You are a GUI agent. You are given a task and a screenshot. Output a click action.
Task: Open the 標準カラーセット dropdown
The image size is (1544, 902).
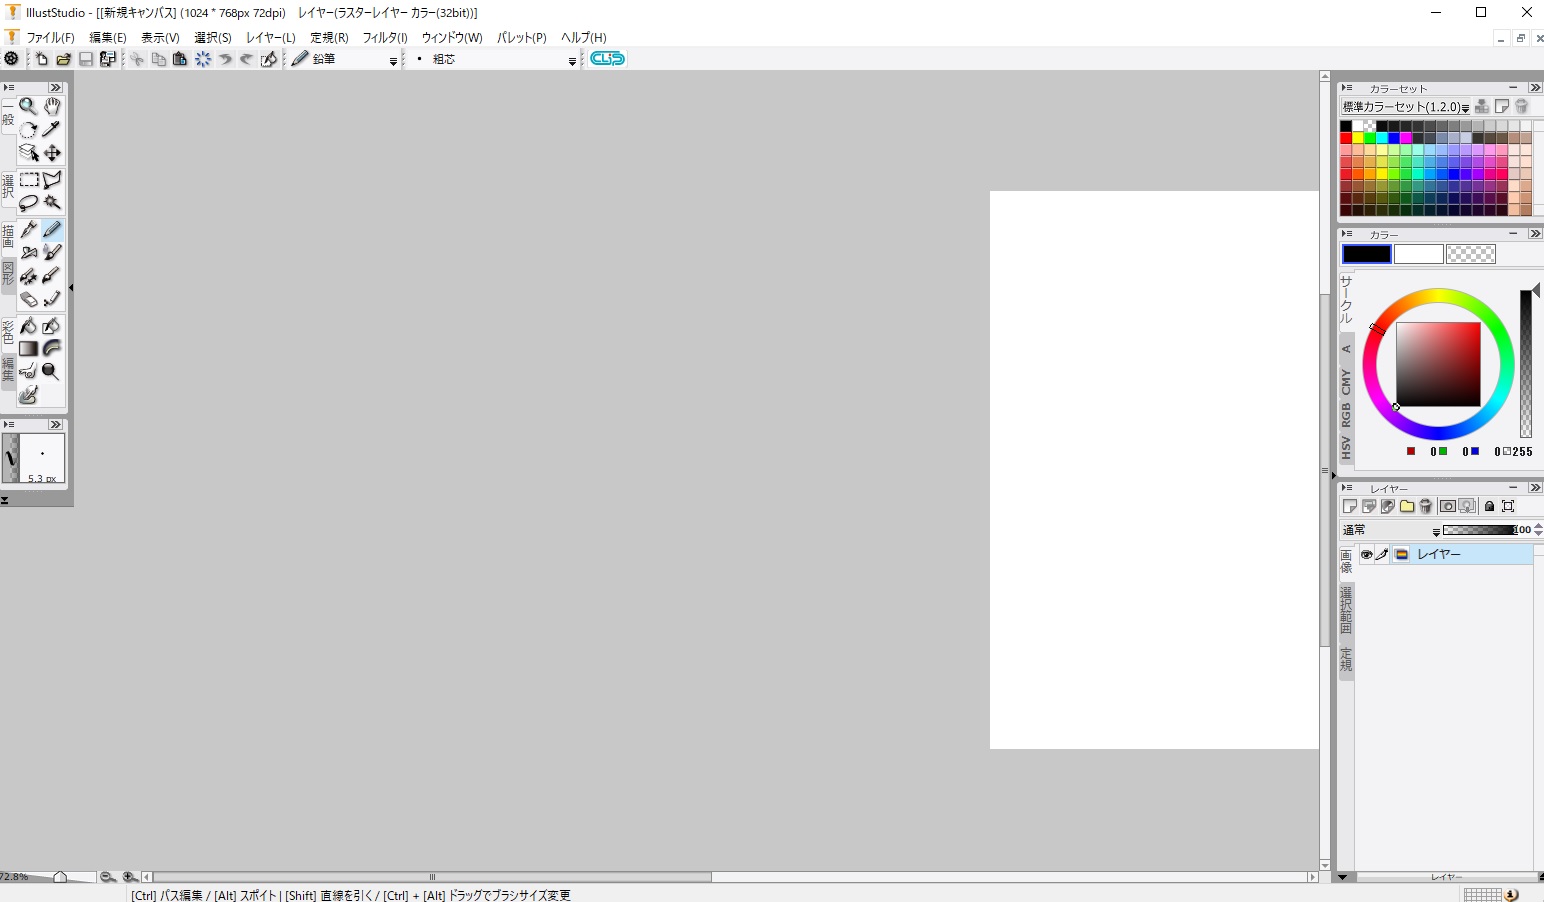coord(1465,107)
